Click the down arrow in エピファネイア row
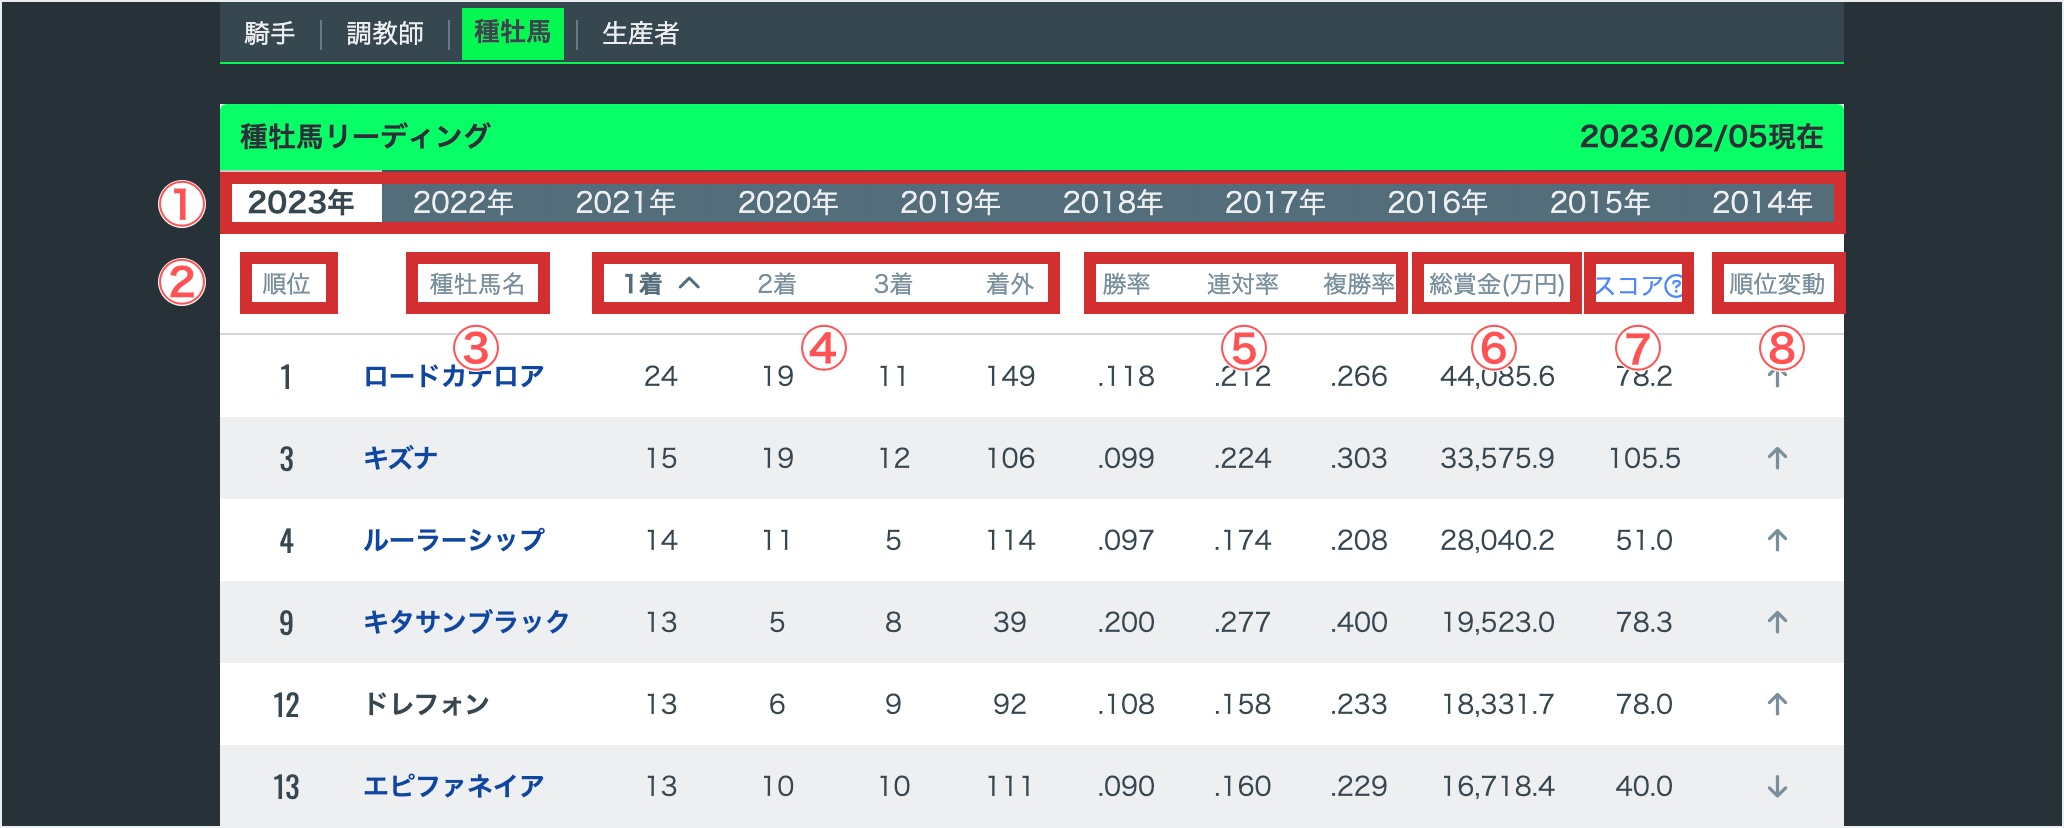The width and height of the screenshot is (2064, 828). click(x=1776, y=787)
